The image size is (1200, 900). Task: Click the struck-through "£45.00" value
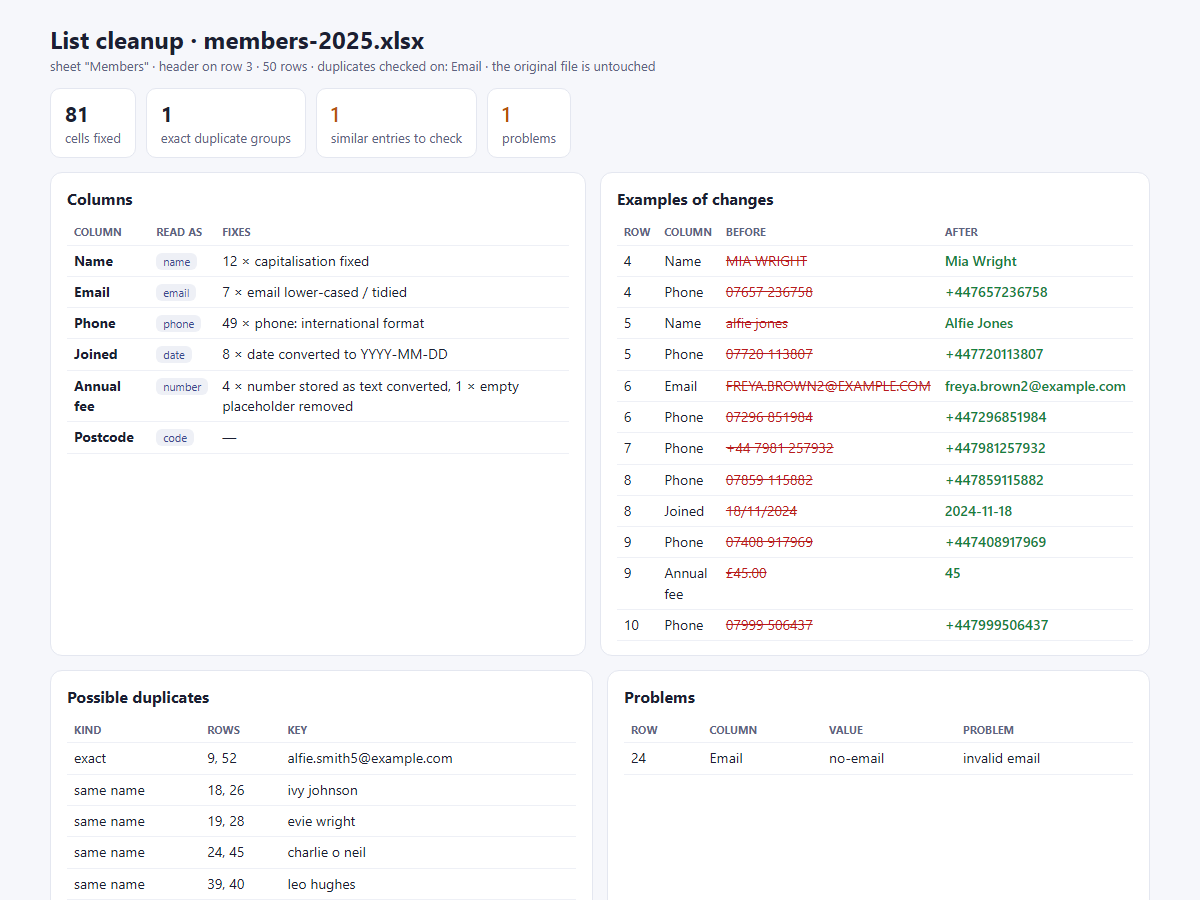tap(746, 573)
